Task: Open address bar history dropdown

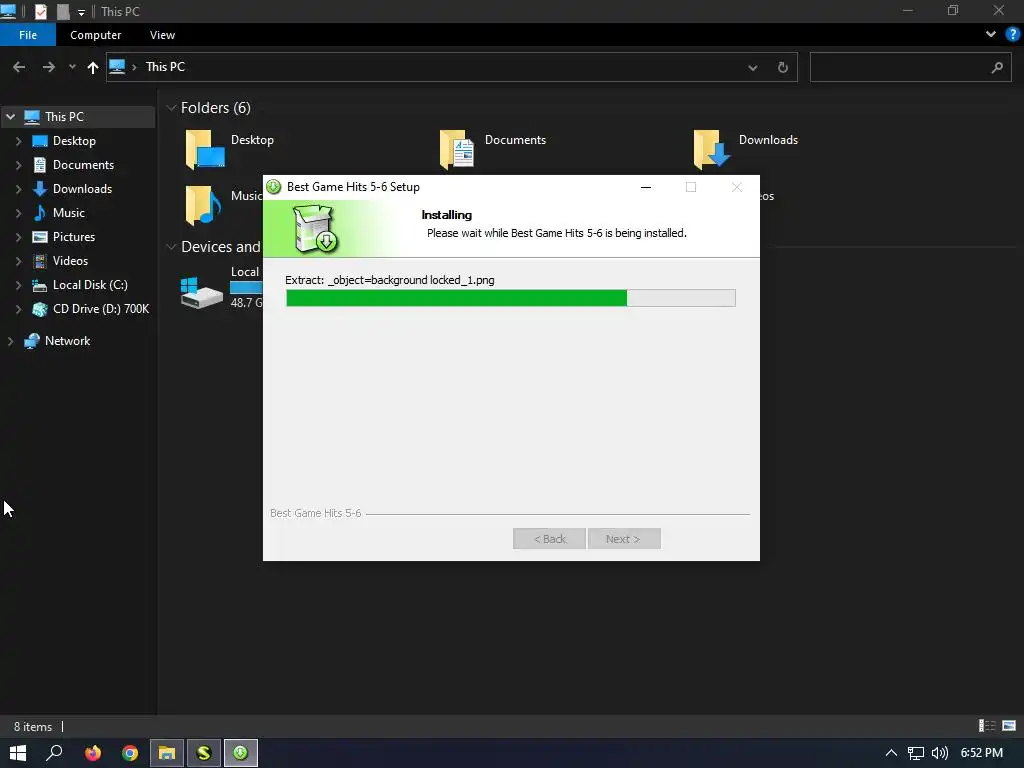Action: (x=752, y=67)
